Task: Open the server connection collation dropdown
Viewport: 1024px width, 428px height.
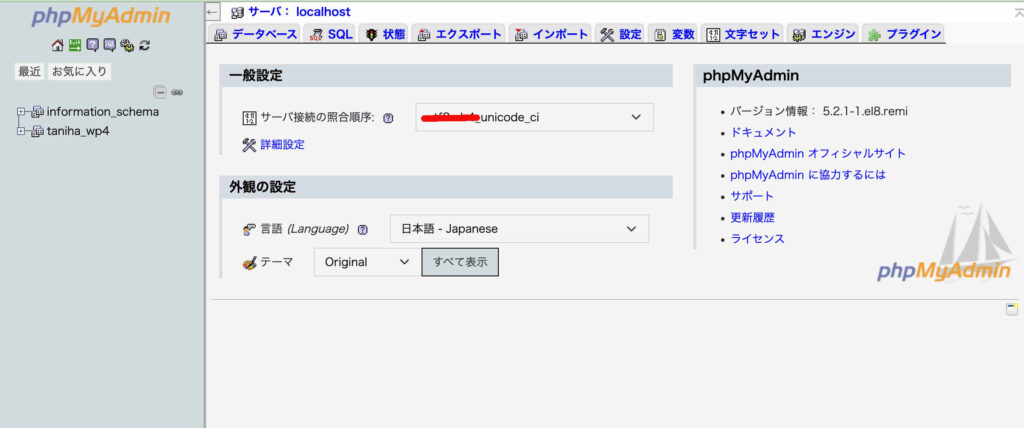Action: (x=534, y=118)
